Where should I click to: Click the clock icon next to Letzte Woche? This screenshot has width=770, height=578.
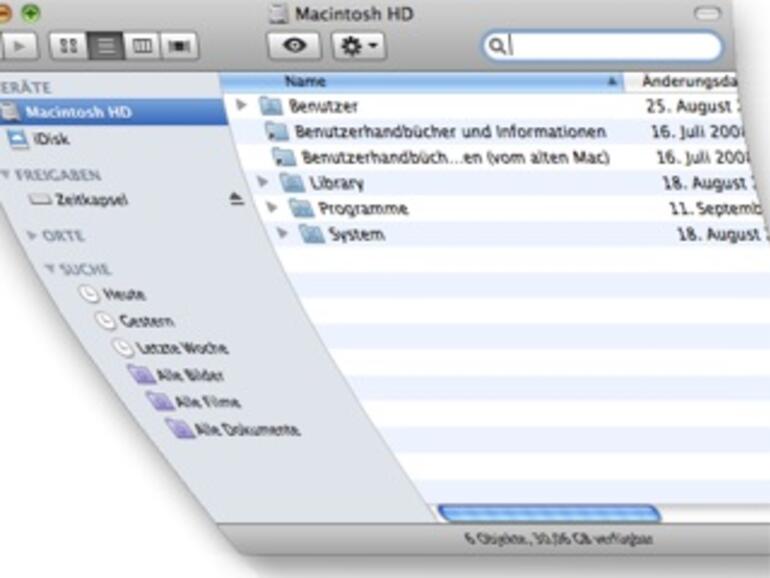123,347
